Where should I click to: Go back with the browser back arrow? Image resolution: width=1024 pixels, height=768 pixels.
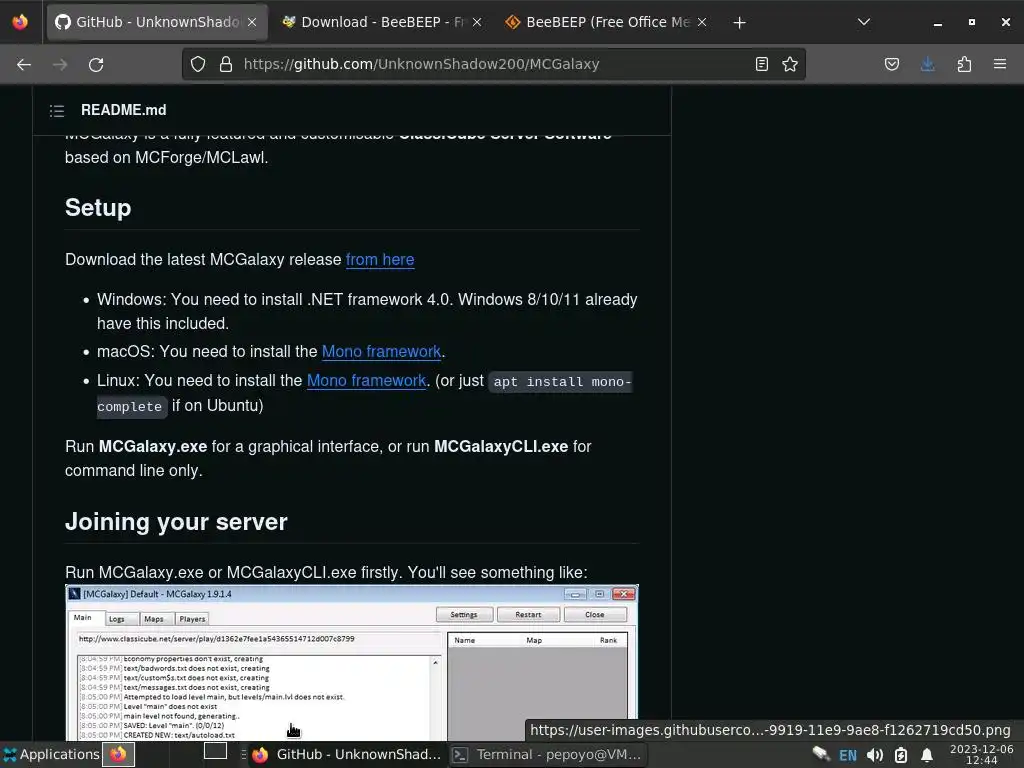coord(24,65)
